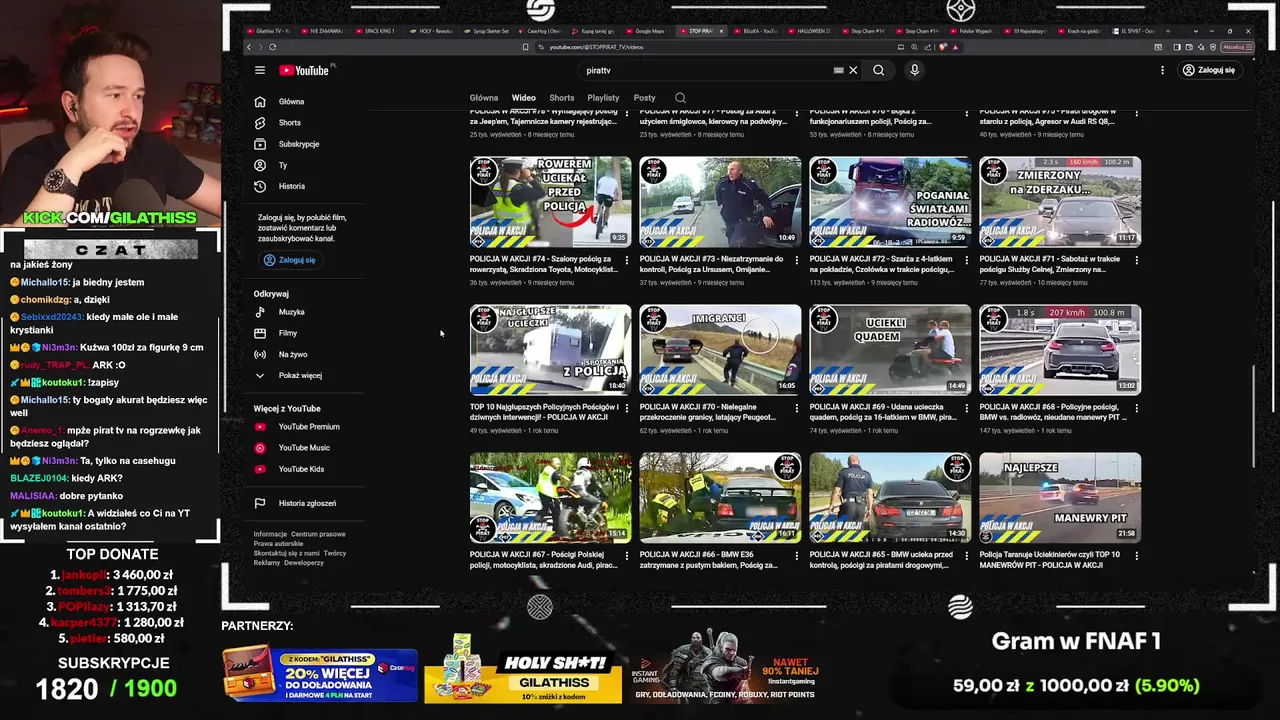Open a new browser tab with the plus button
Screen dimensions: 1280x720
[x=1168, y=31]
